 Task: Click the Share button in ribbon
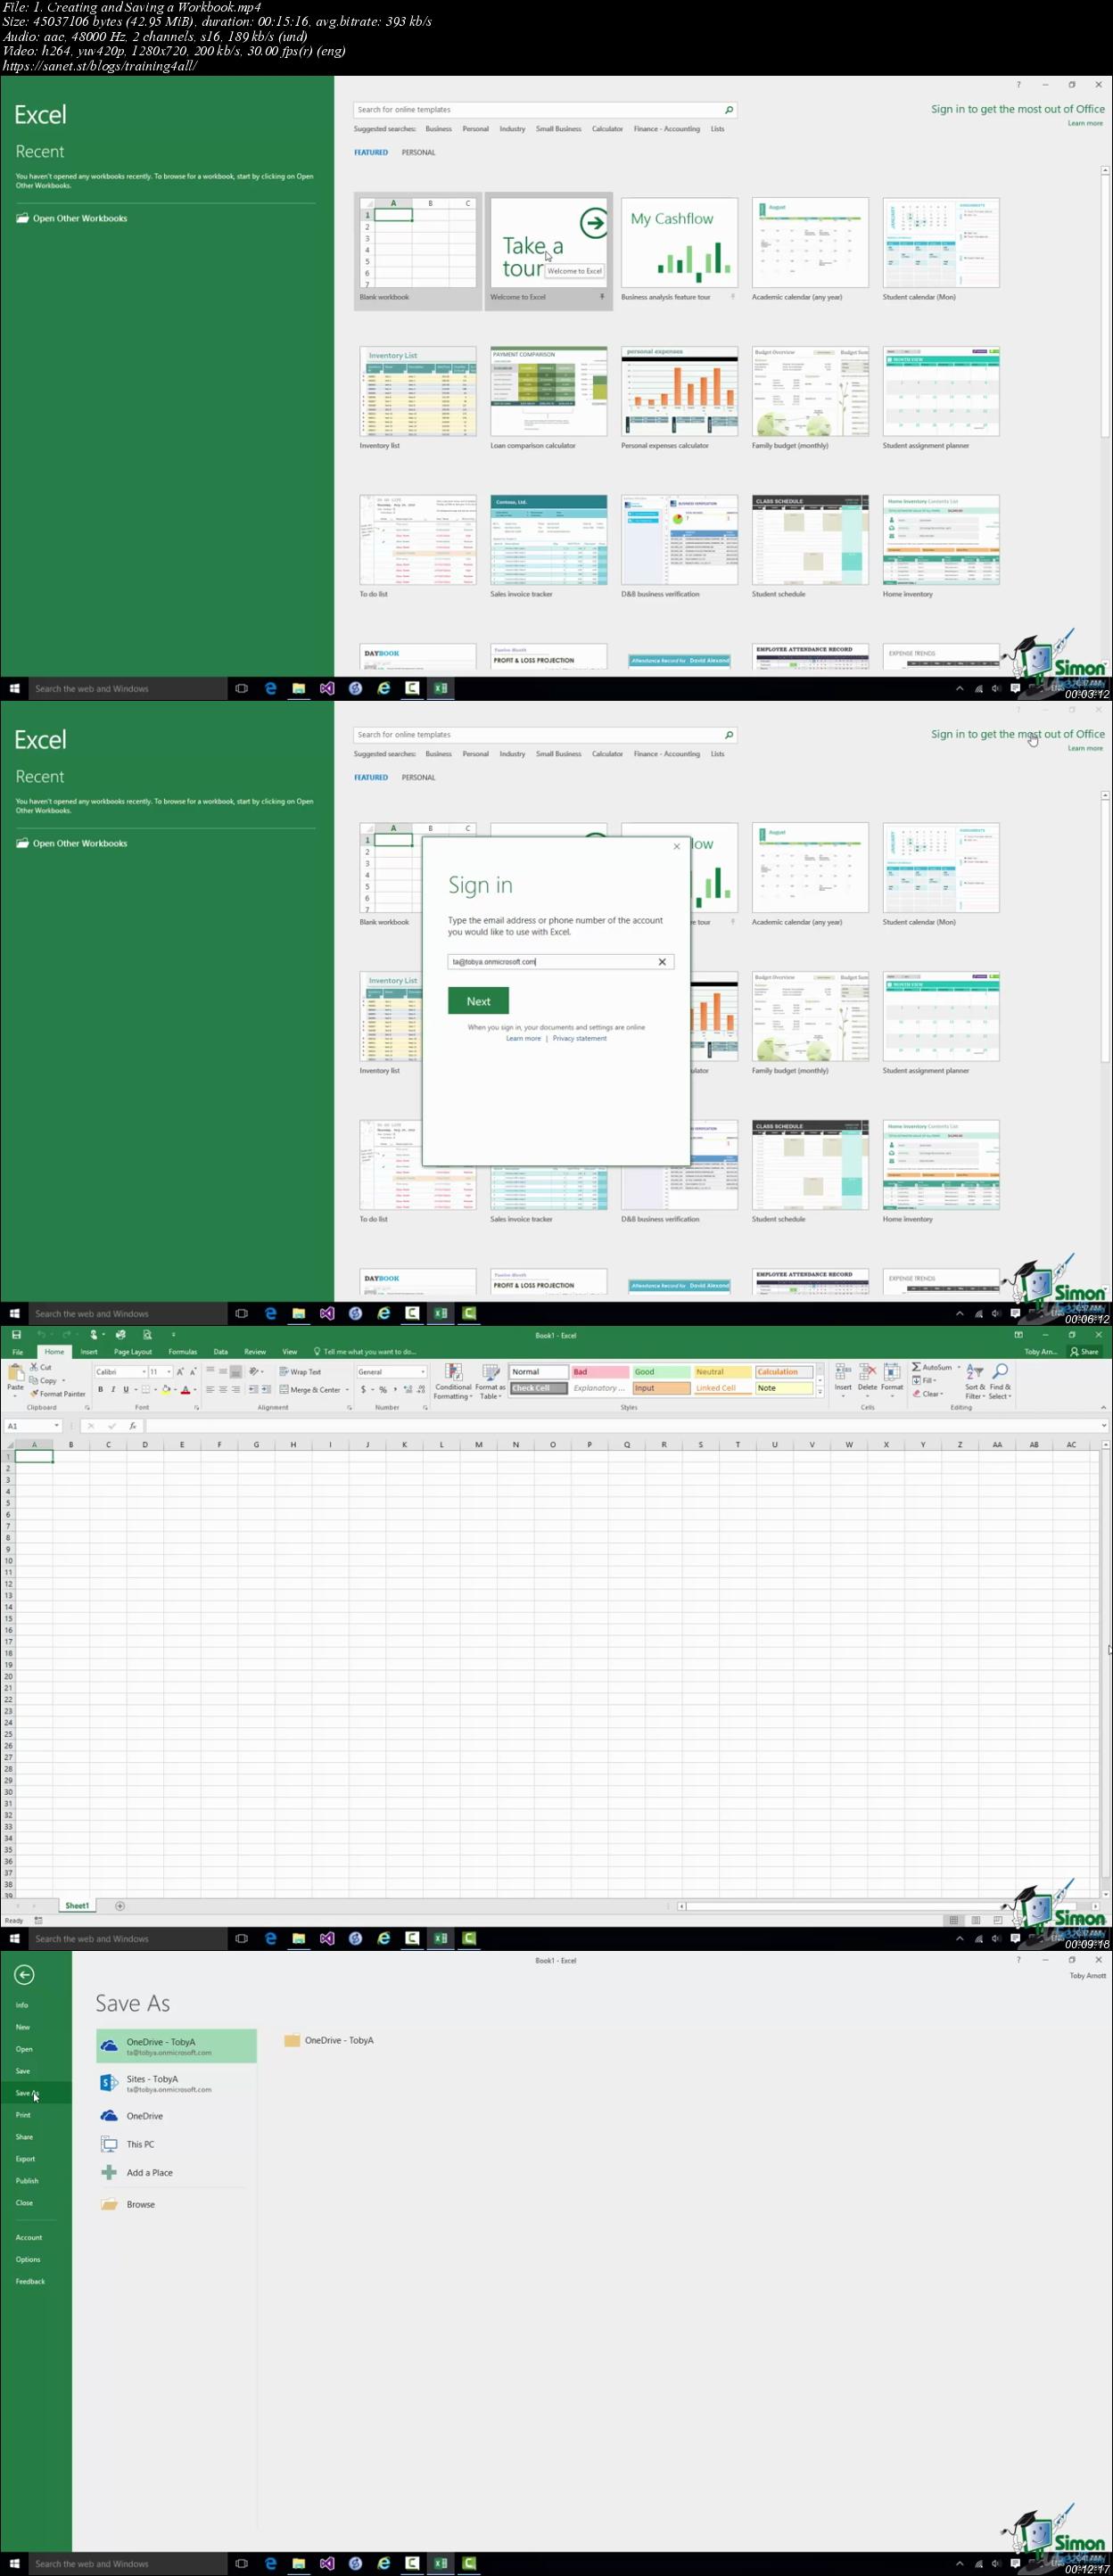(x=1084, y=1351)
